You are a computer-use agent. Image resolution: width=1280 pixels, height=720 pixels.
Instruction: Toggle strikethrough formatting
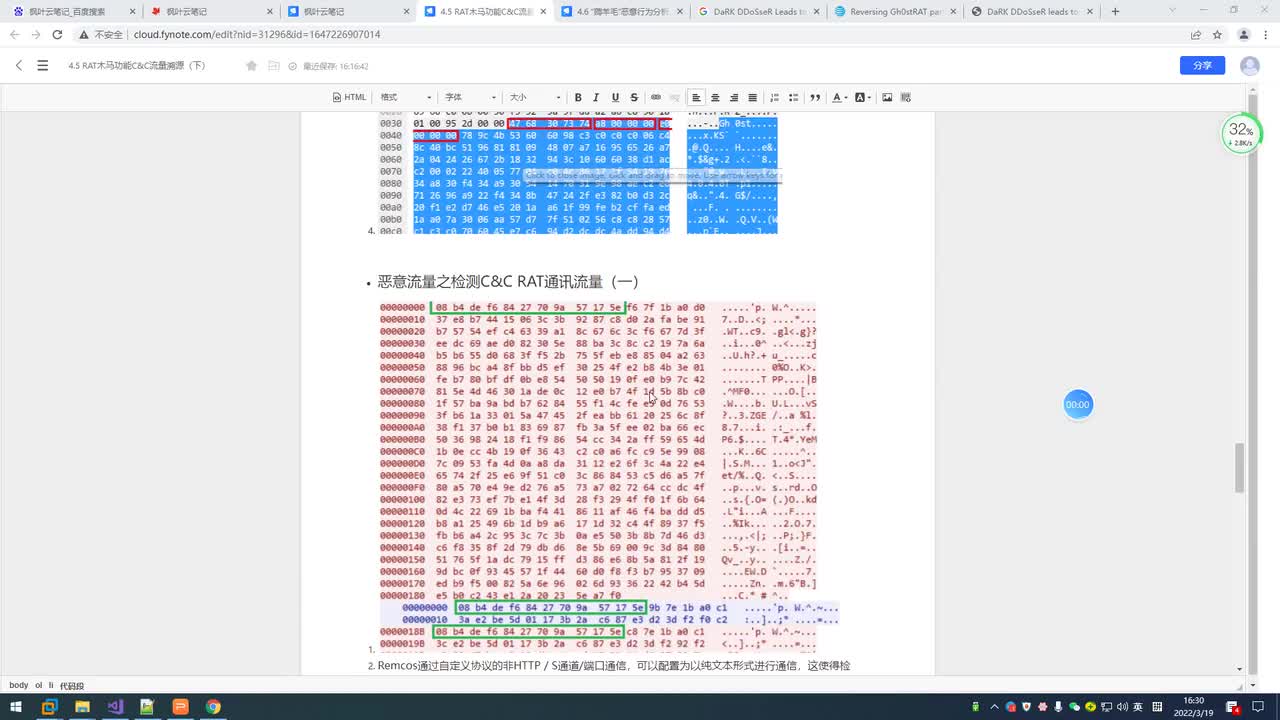tap(634, 97)
